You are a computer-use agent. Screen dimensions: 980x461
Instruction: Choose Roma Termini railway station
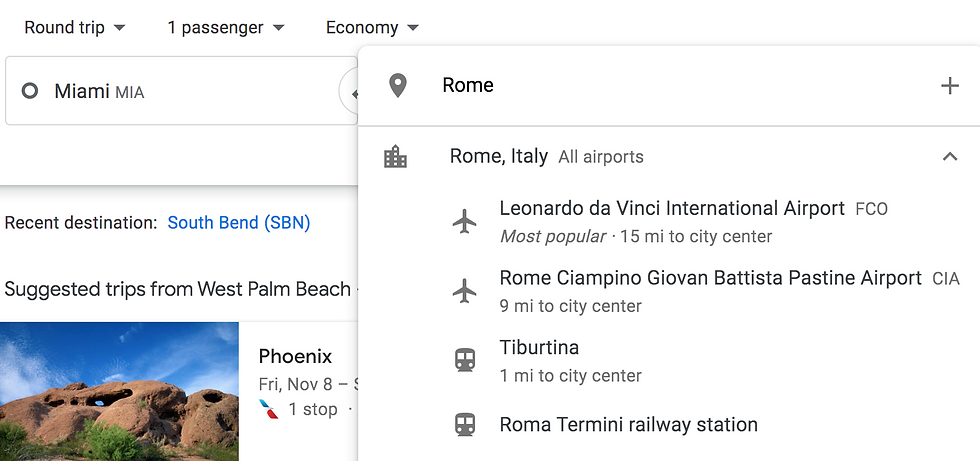628,425
